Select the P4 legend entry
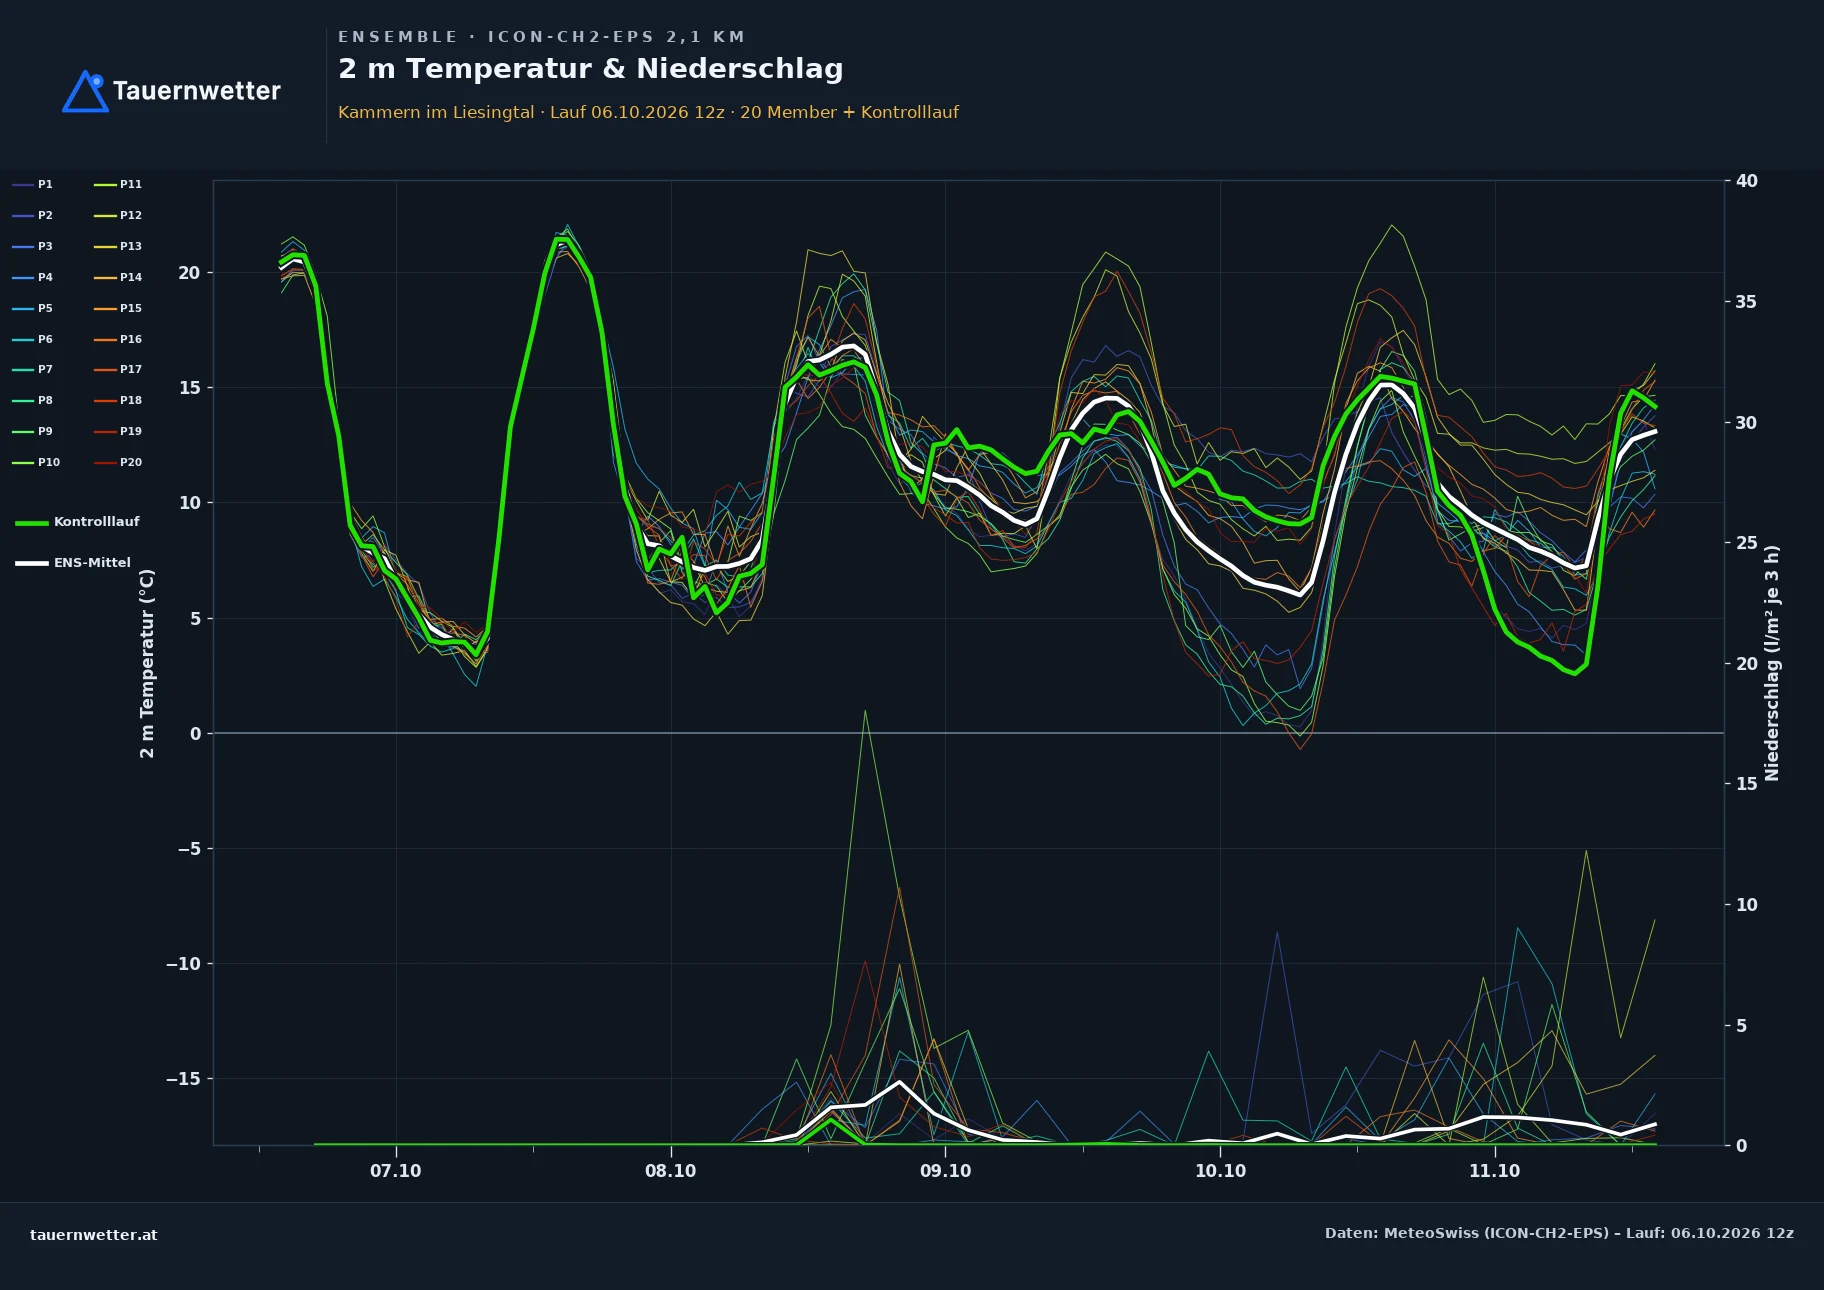 coord(33,277)
